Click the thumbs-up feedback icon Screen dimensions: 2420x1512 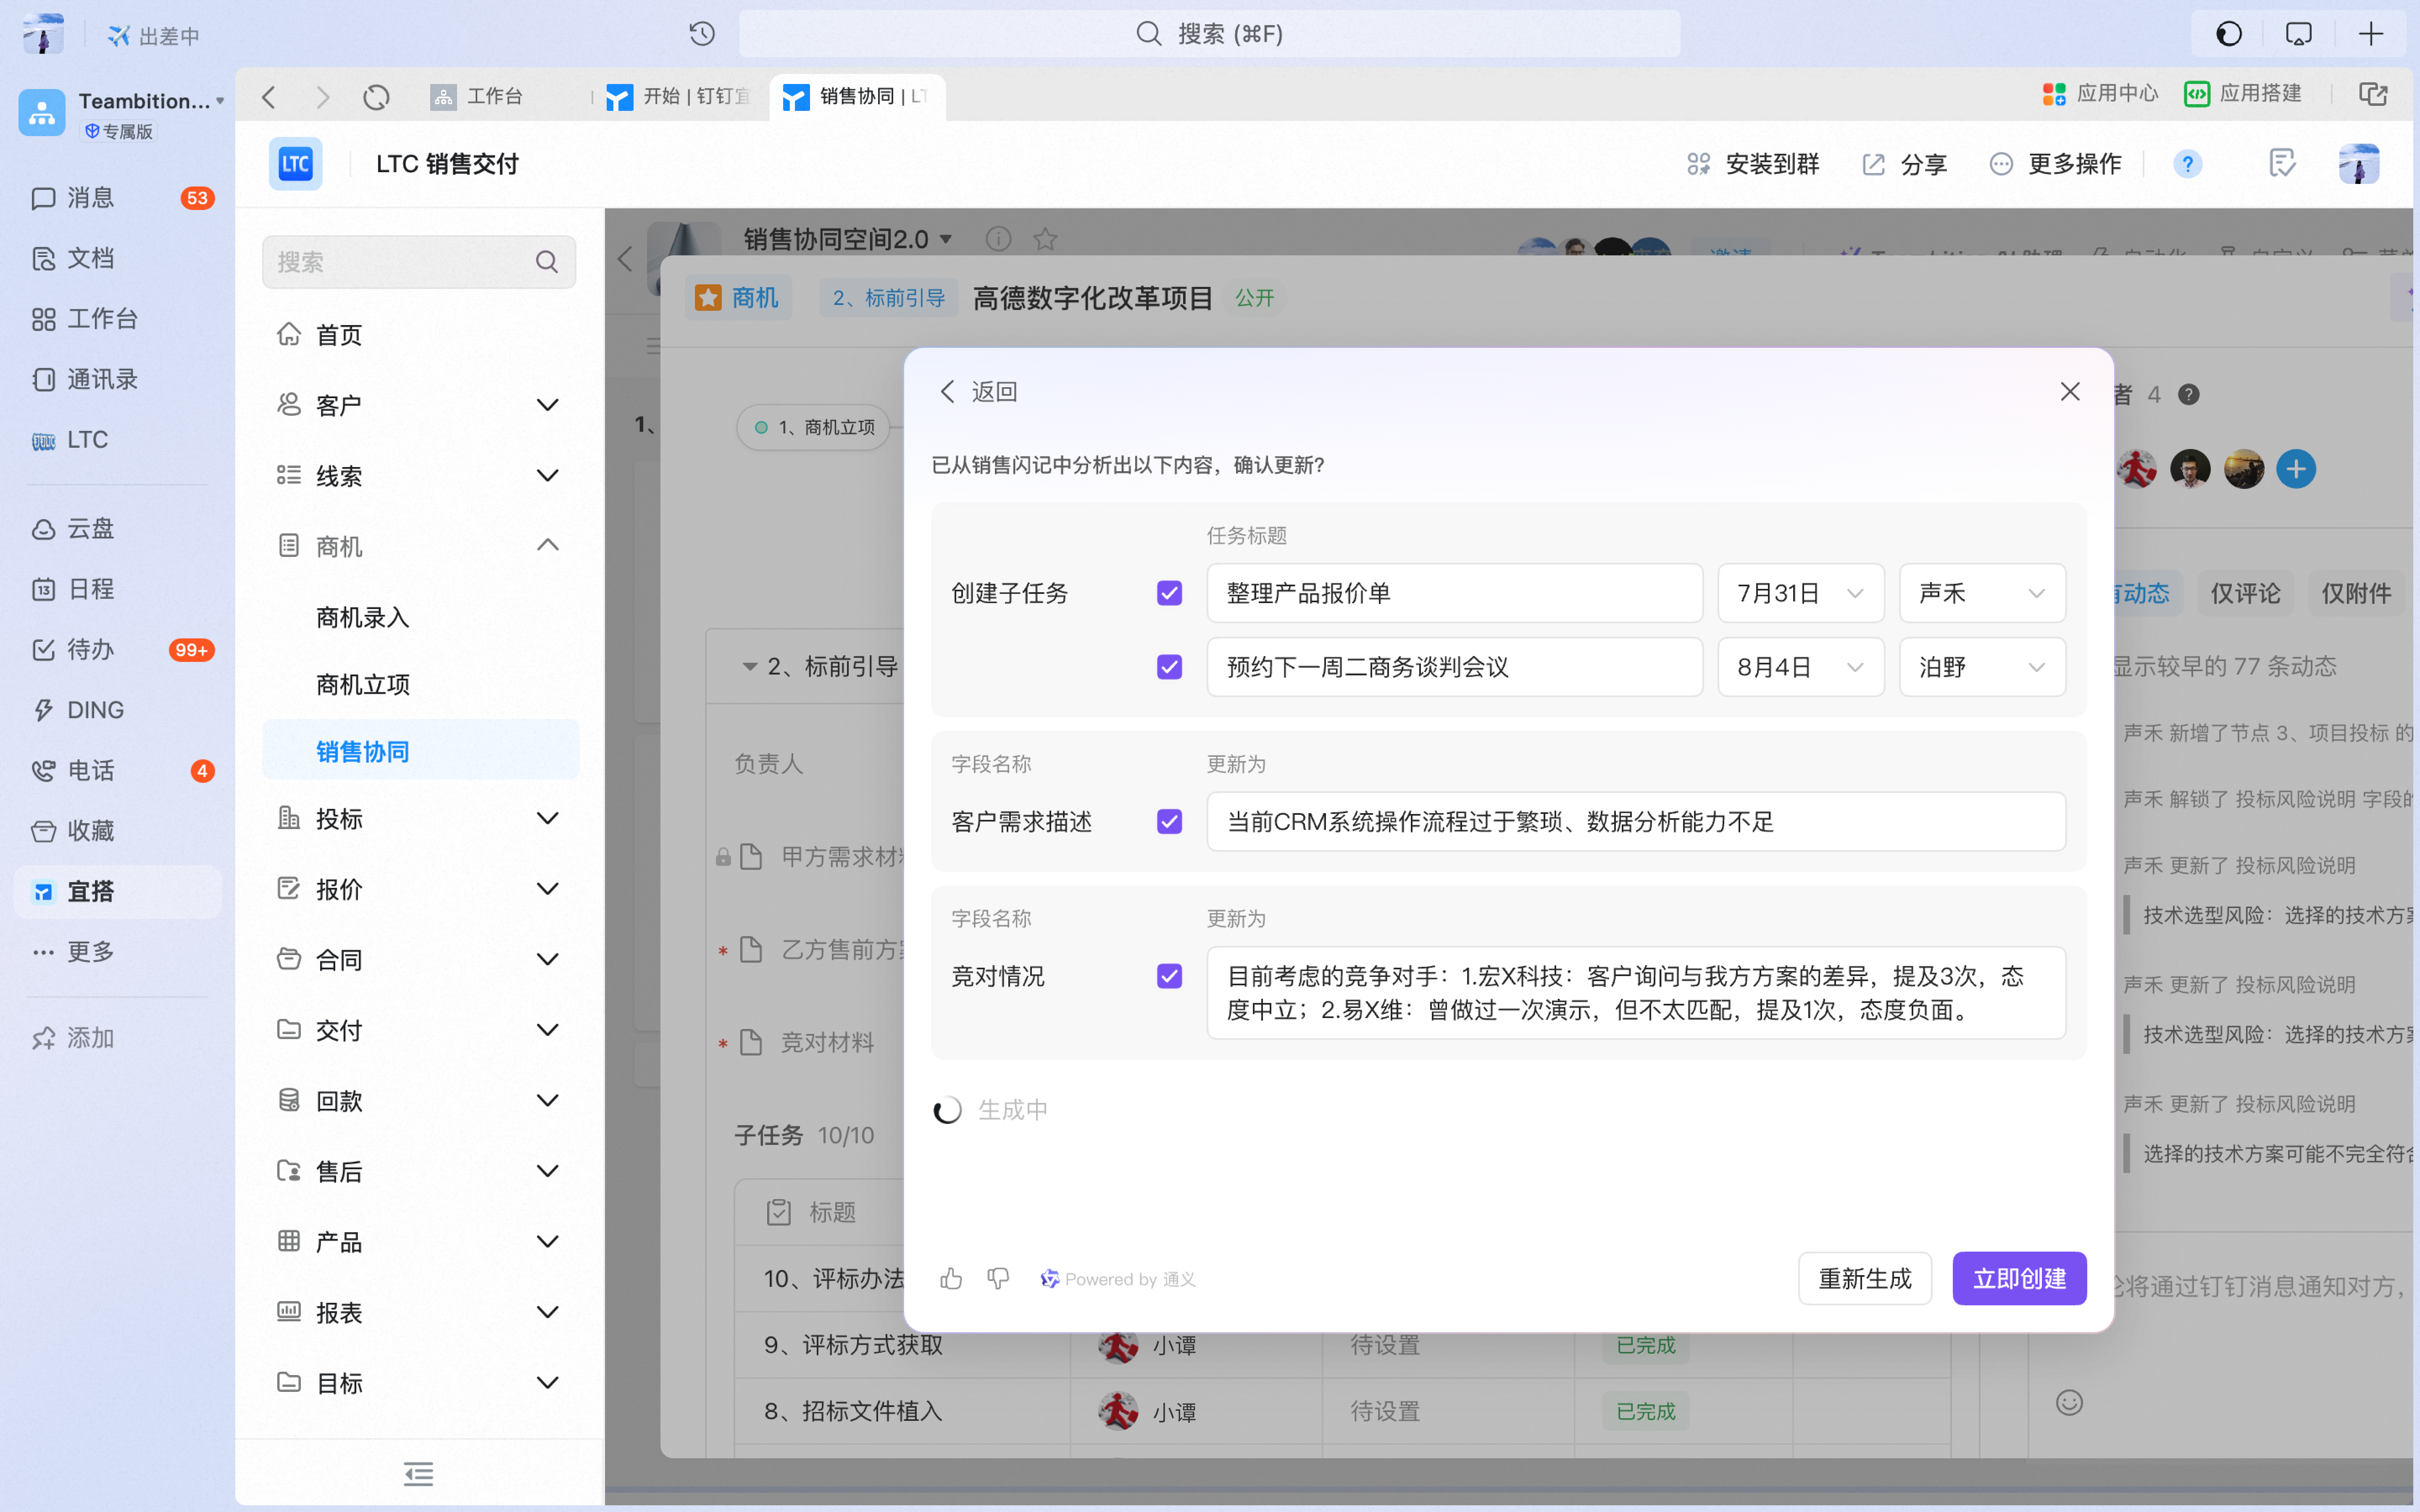[x=951, y=1278]
